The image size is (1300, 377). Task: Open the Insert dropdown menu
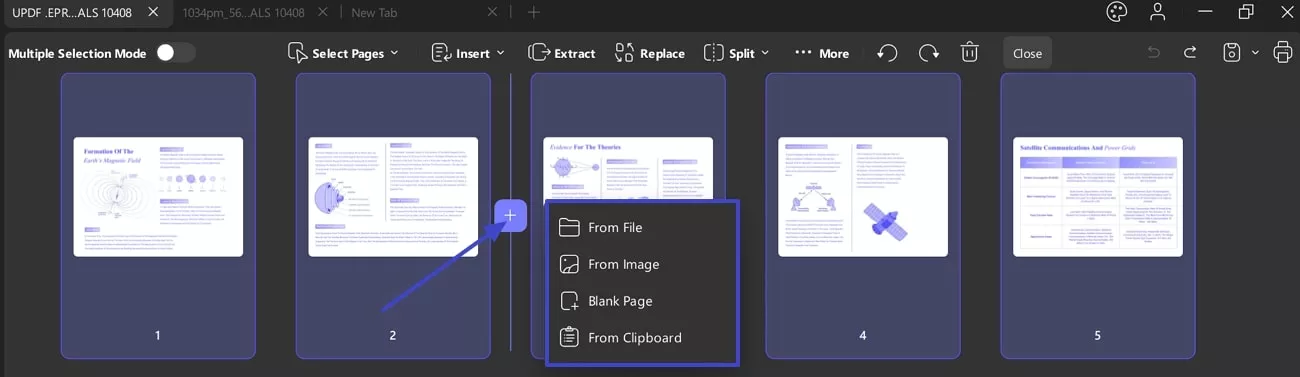tap(468, 53)
